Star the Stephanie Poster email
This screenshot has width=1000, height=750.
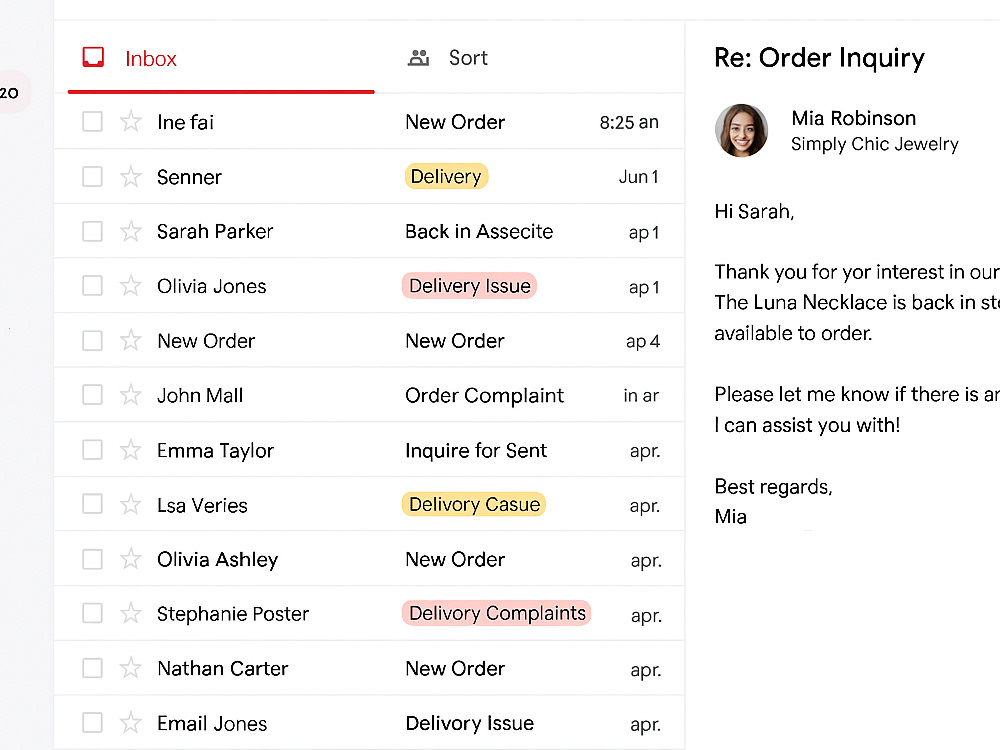click(131, 613)
